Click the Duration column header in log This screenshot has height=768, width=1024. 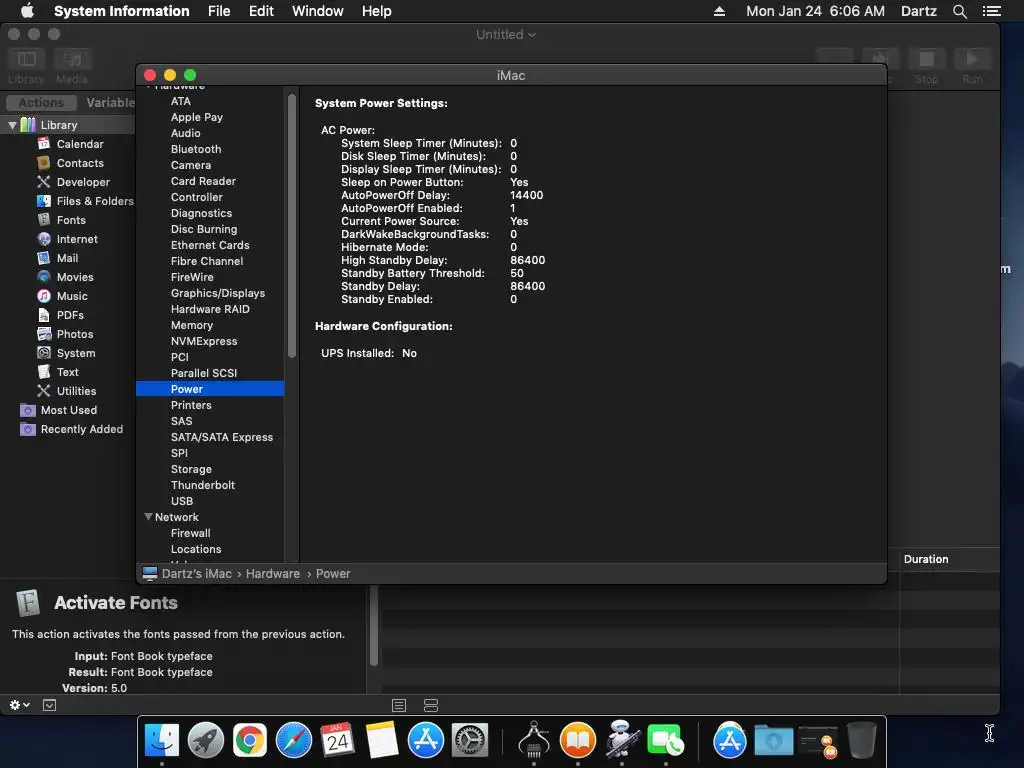(925, 559)
